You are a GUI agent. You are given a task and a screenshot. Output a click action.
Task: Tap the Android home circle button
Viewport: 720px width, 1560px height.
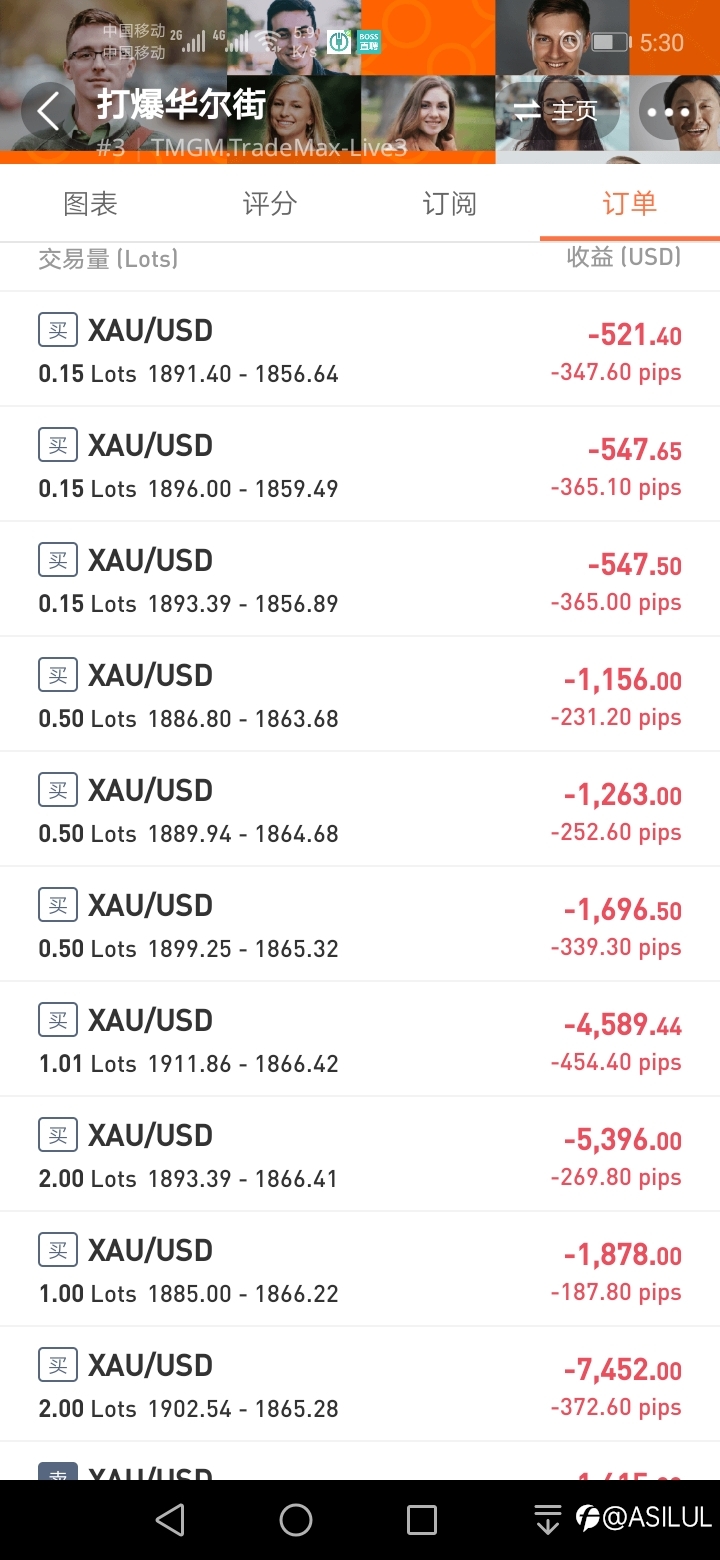[x=296, y=1520]
